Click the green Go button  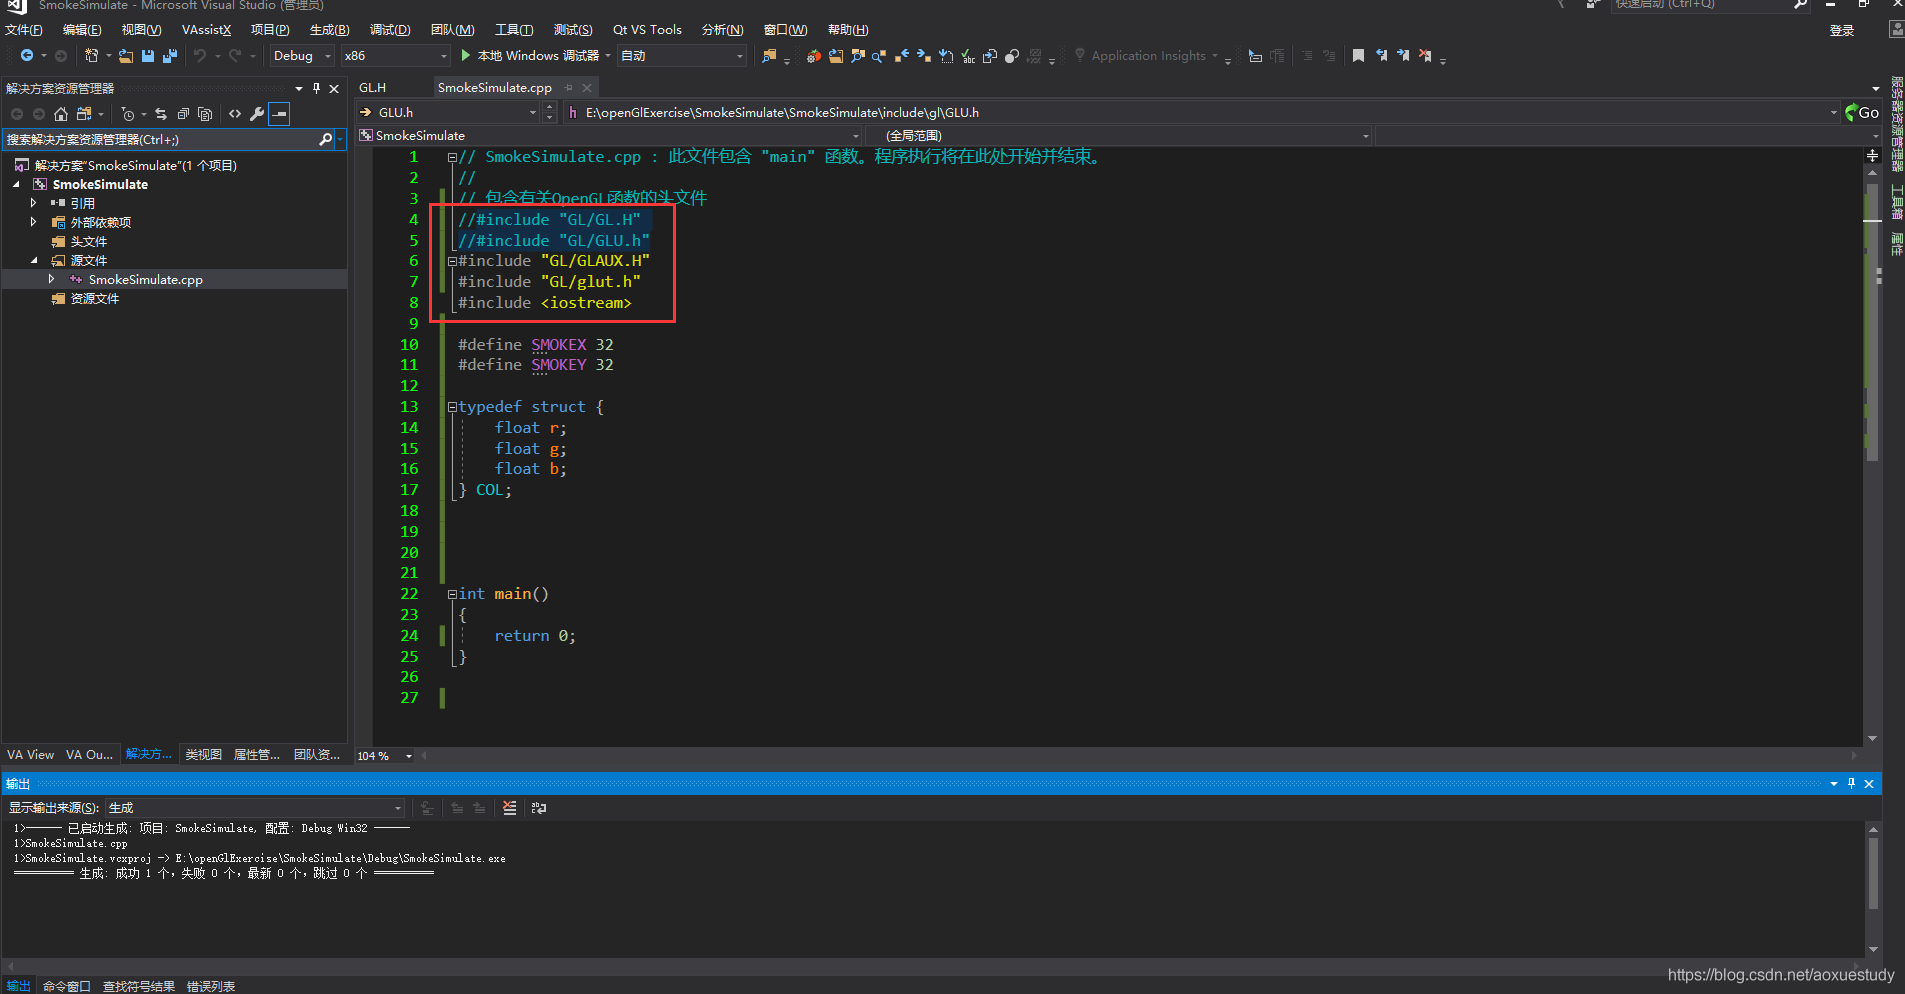click(x=1862, y=113)
